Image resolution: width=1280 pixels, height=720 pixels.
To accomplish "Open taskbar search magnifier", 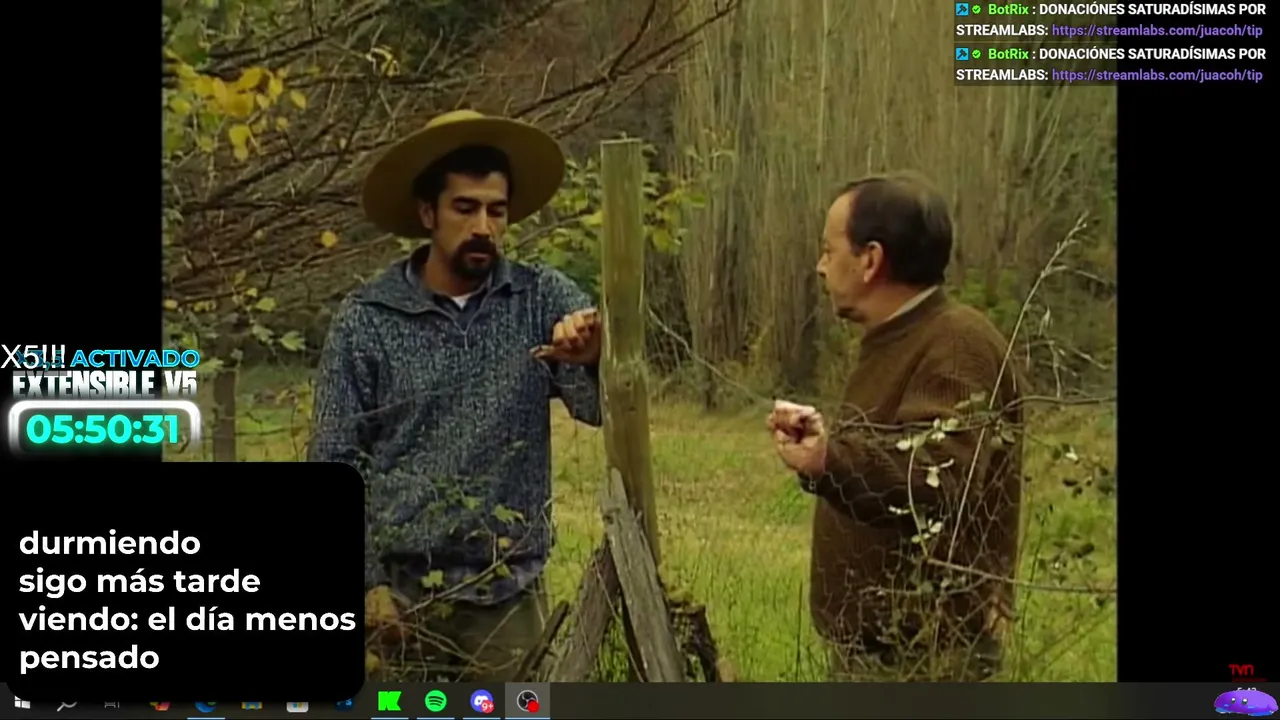I will tap(67, 703).
